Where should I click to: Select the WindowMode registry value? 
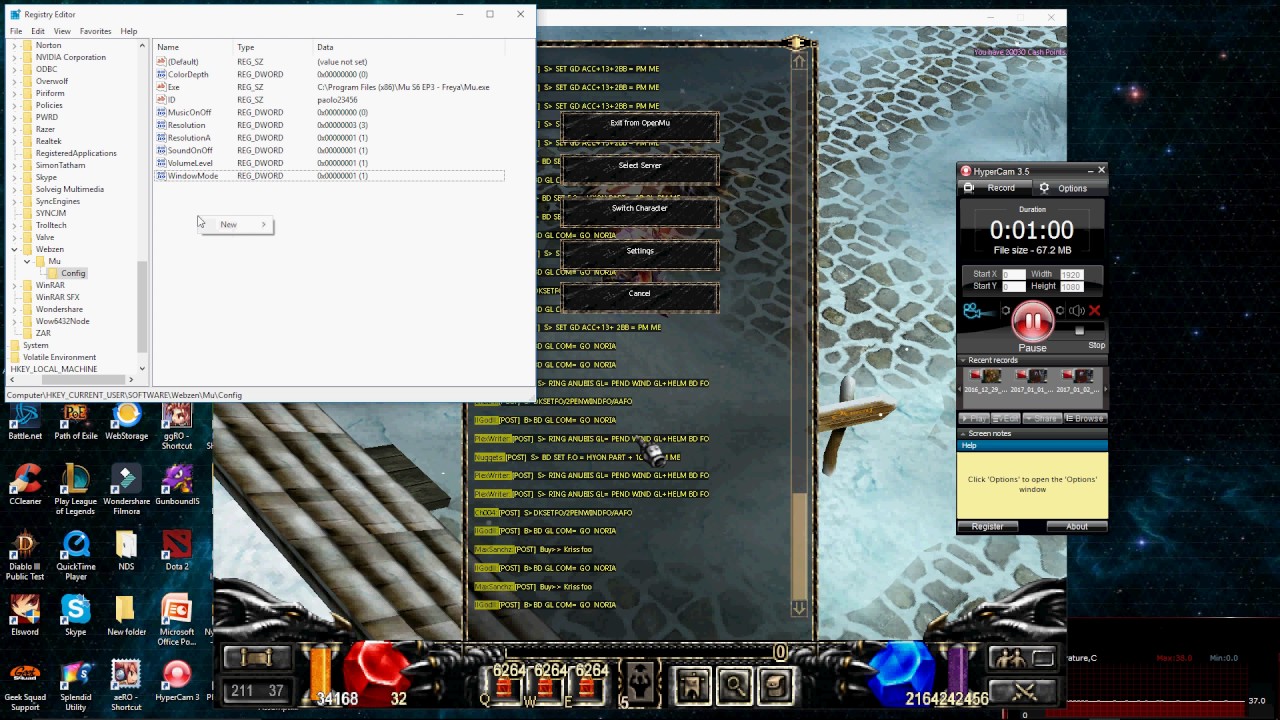tap(193, 176)
